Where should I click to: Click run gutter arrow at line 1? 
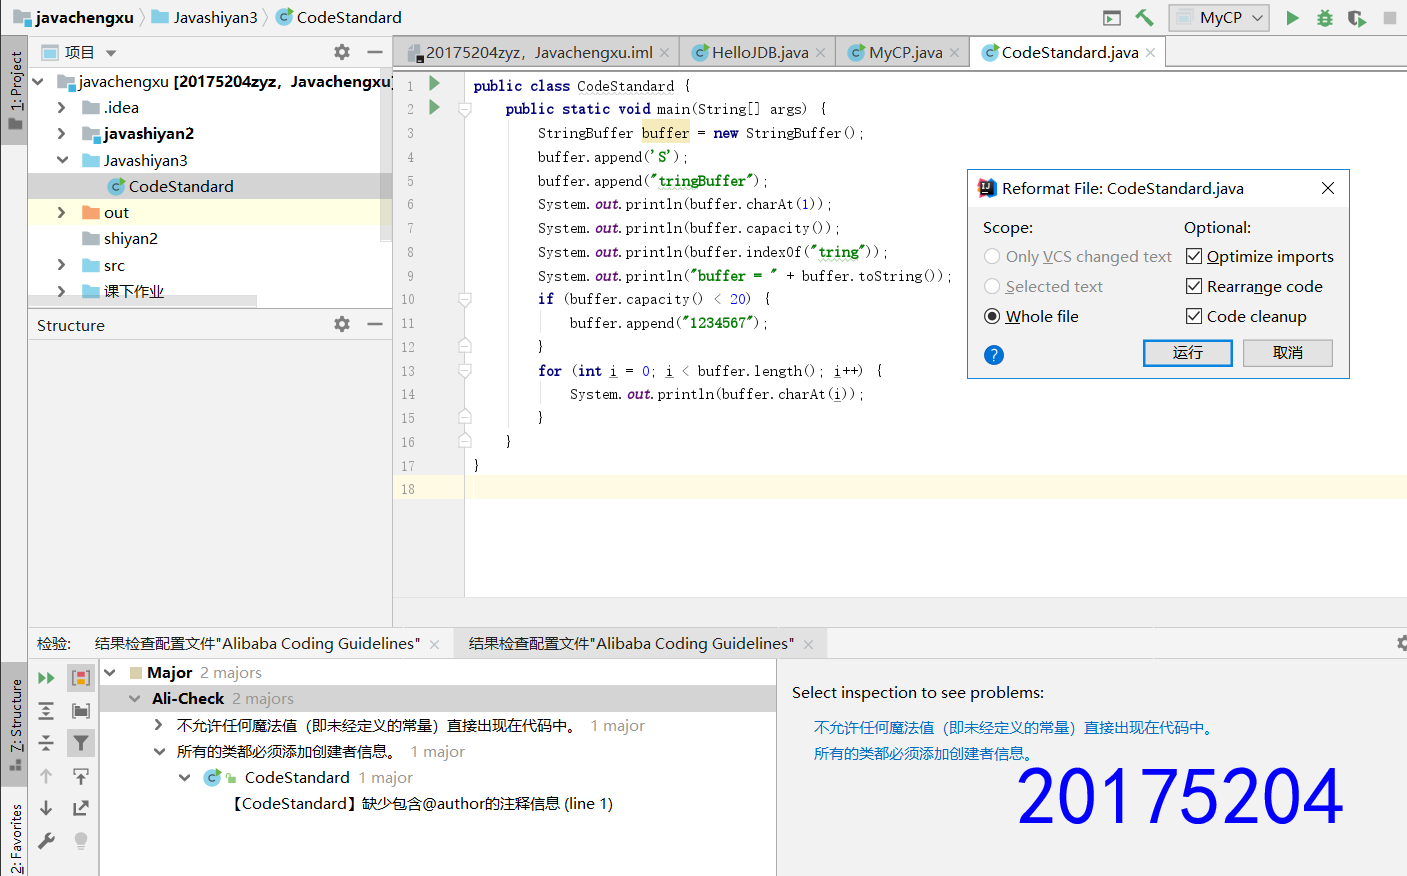434,83
